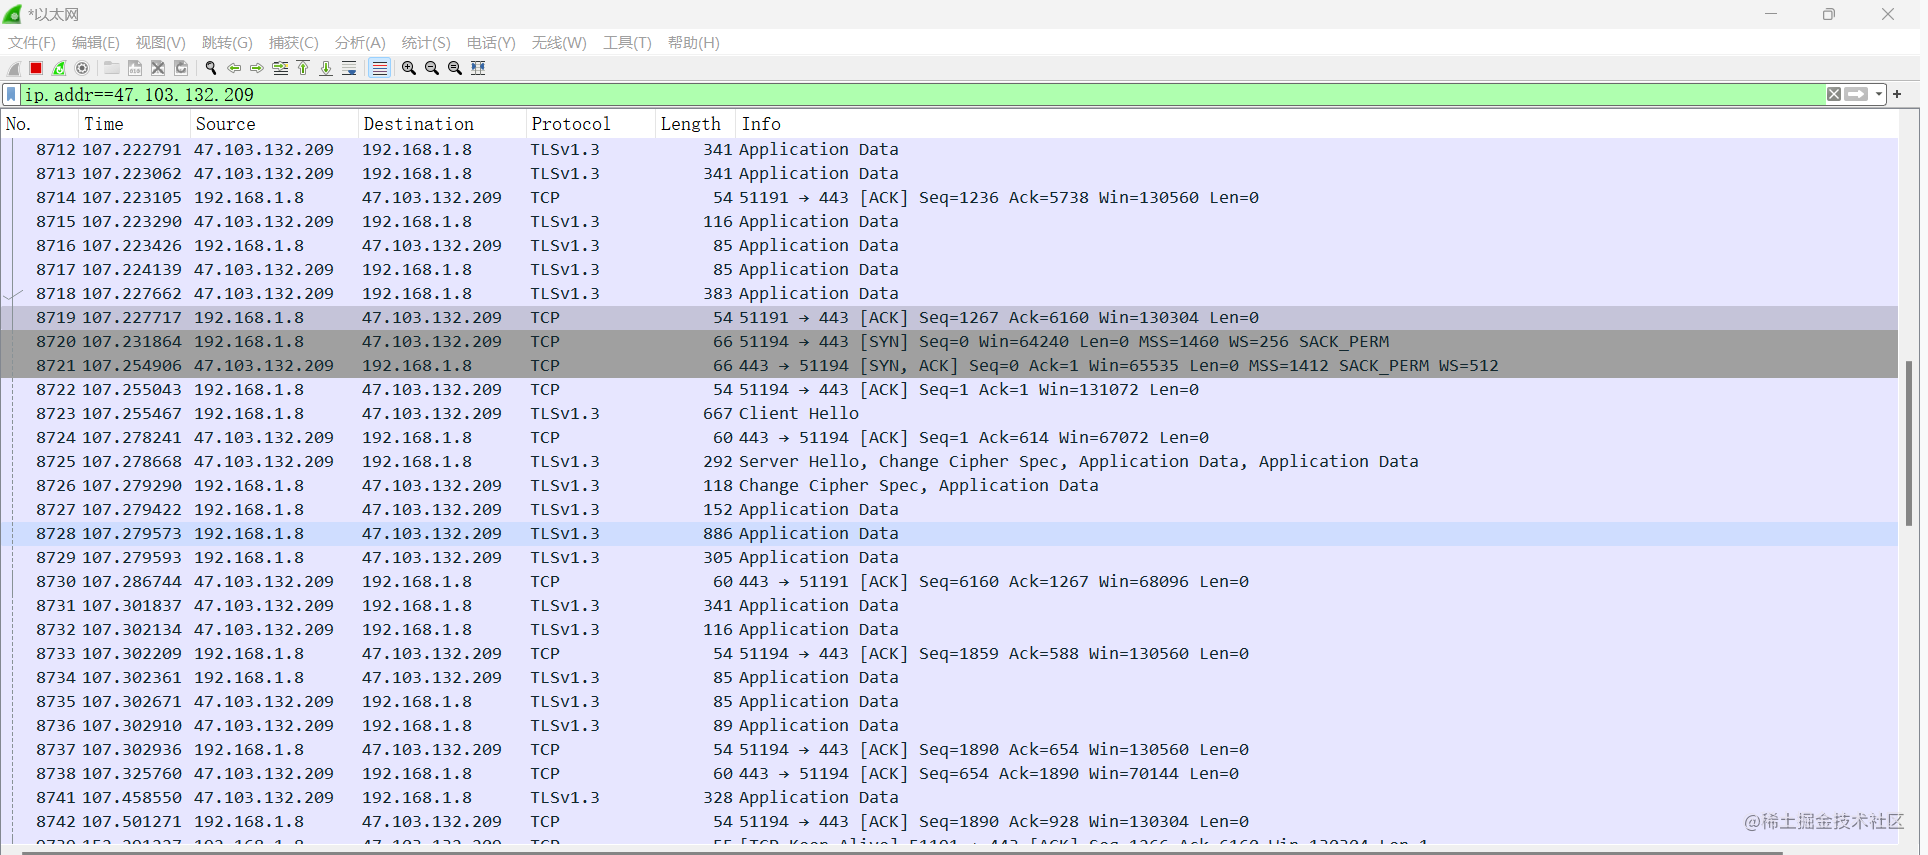Sort packets by the No. column
This screenshot has height=855, width=1928.
coord(39,124)
